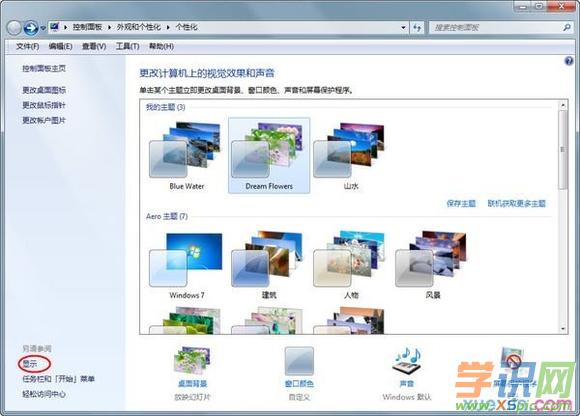The width and height of the screenshot is (580, 416).
Task: Open 更改桌面图标 link
Action: (44, 90)
